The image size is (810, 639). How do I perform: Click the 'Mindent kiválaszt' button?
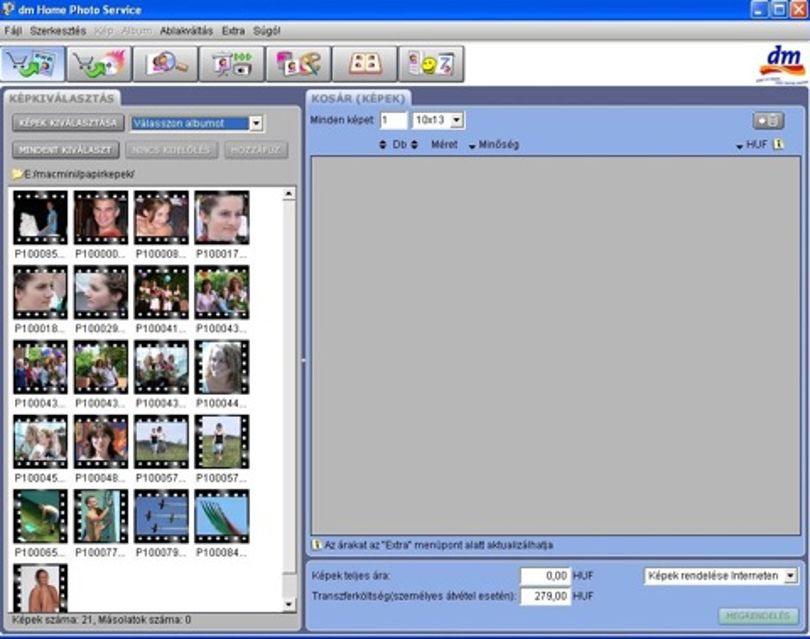[66, 150]
